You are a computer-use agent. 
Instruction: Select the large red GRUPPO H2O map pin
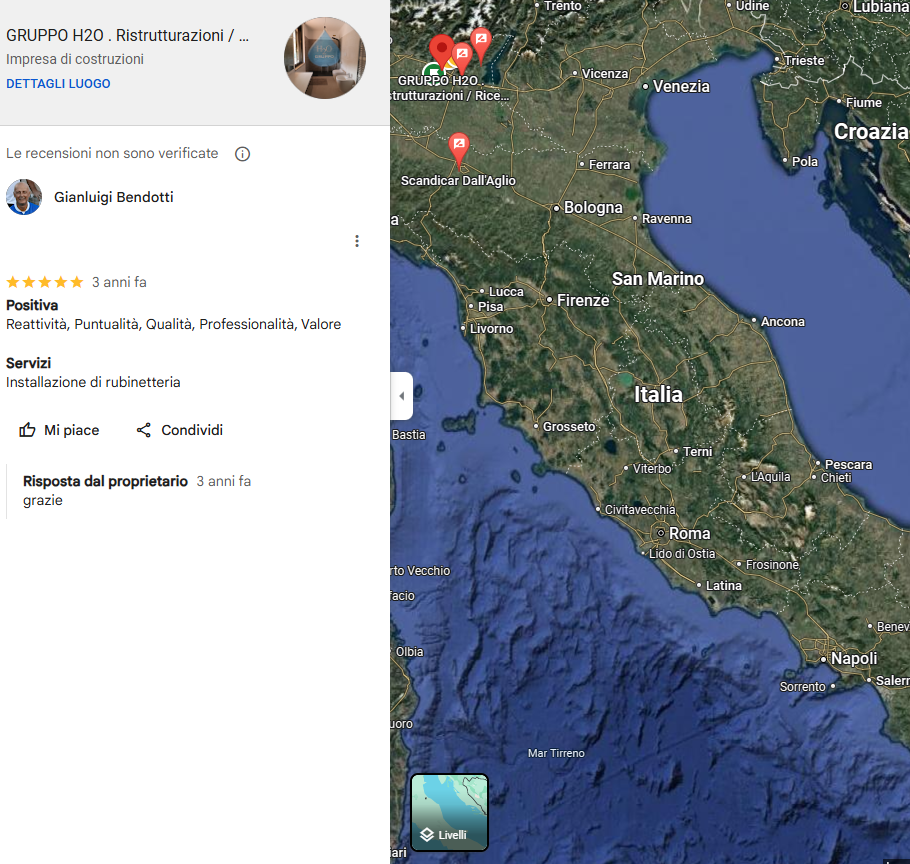point(442,52)
